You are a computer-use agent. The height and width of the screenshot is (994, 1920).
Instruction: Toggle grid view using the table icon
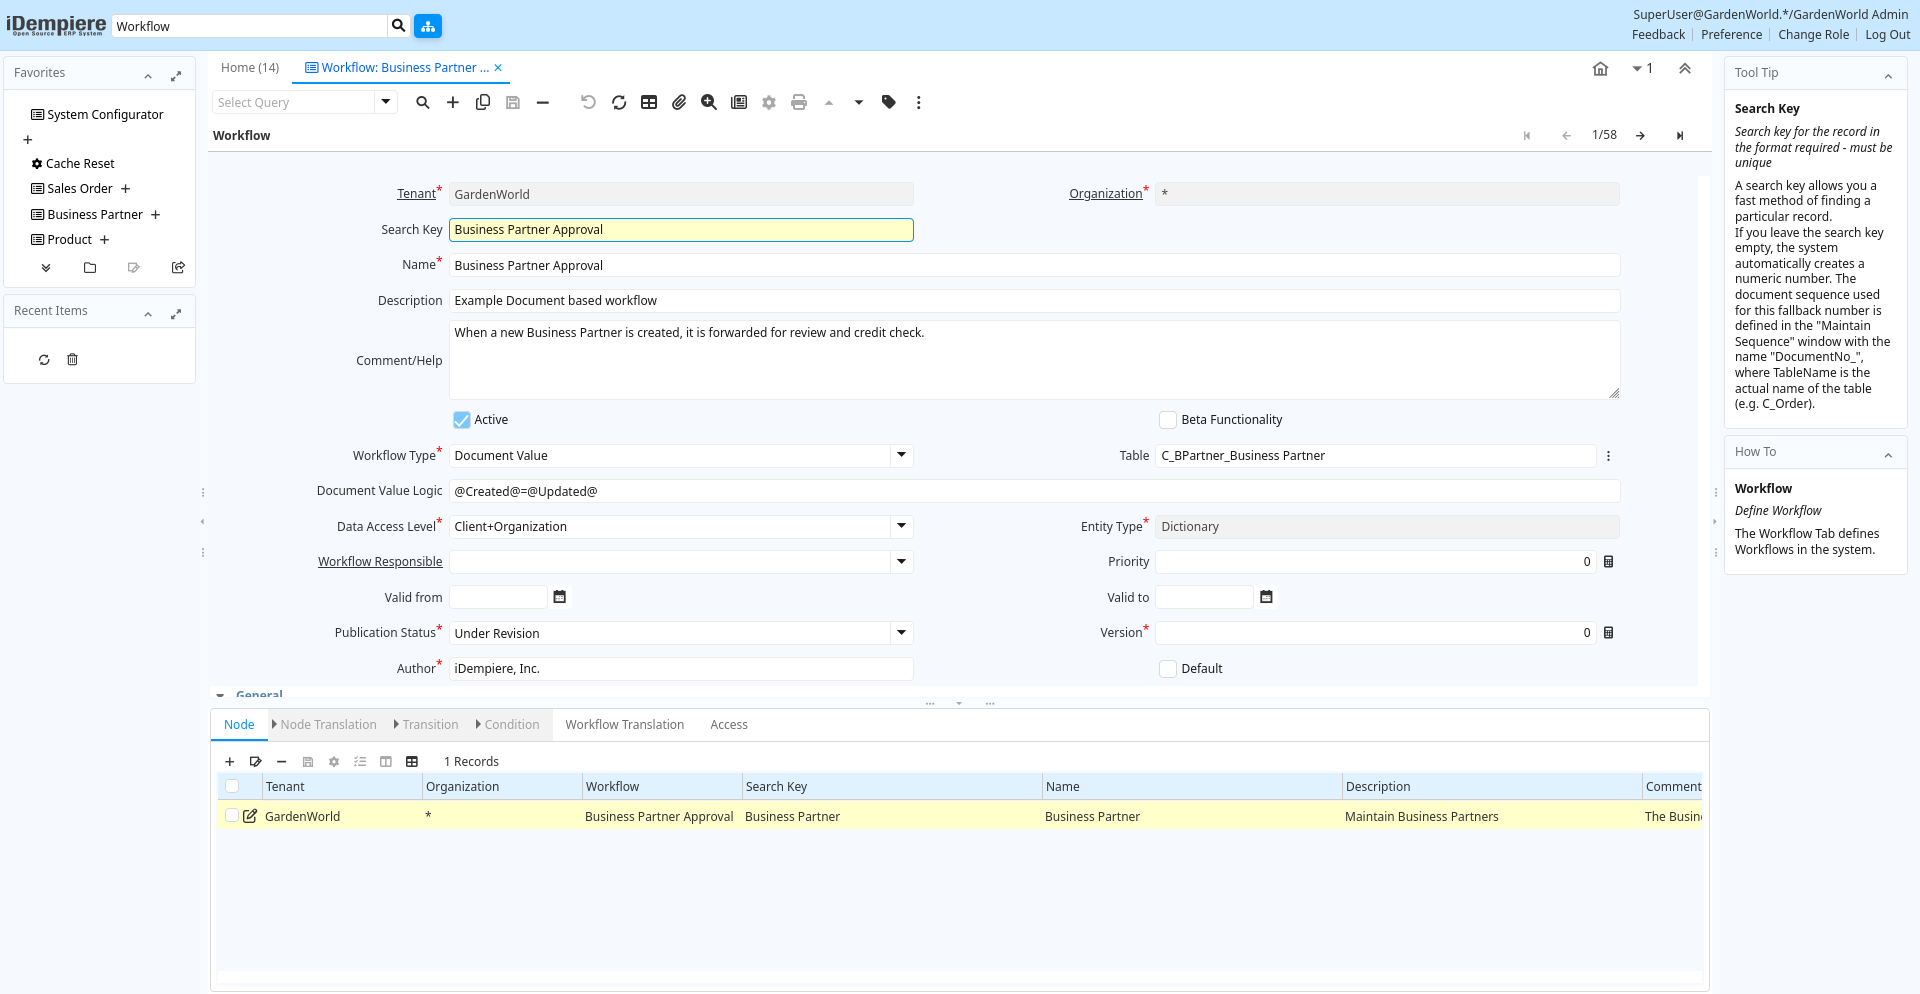(649, 102)
